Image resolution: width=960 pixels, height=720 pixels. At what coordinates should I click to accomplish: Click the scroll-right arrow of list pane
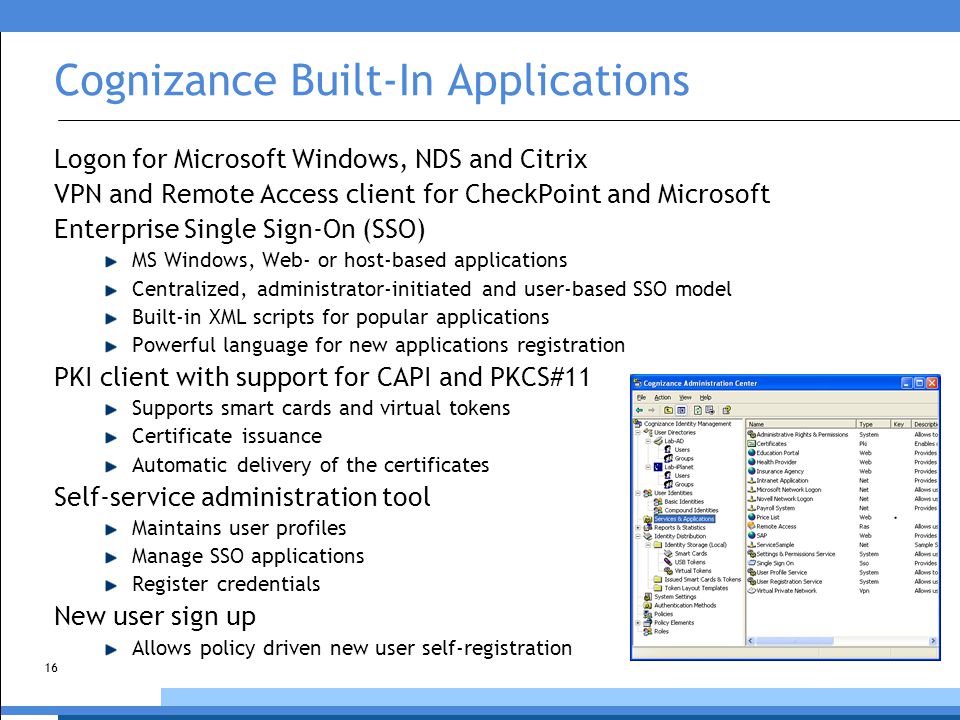[x=933, y=640]
